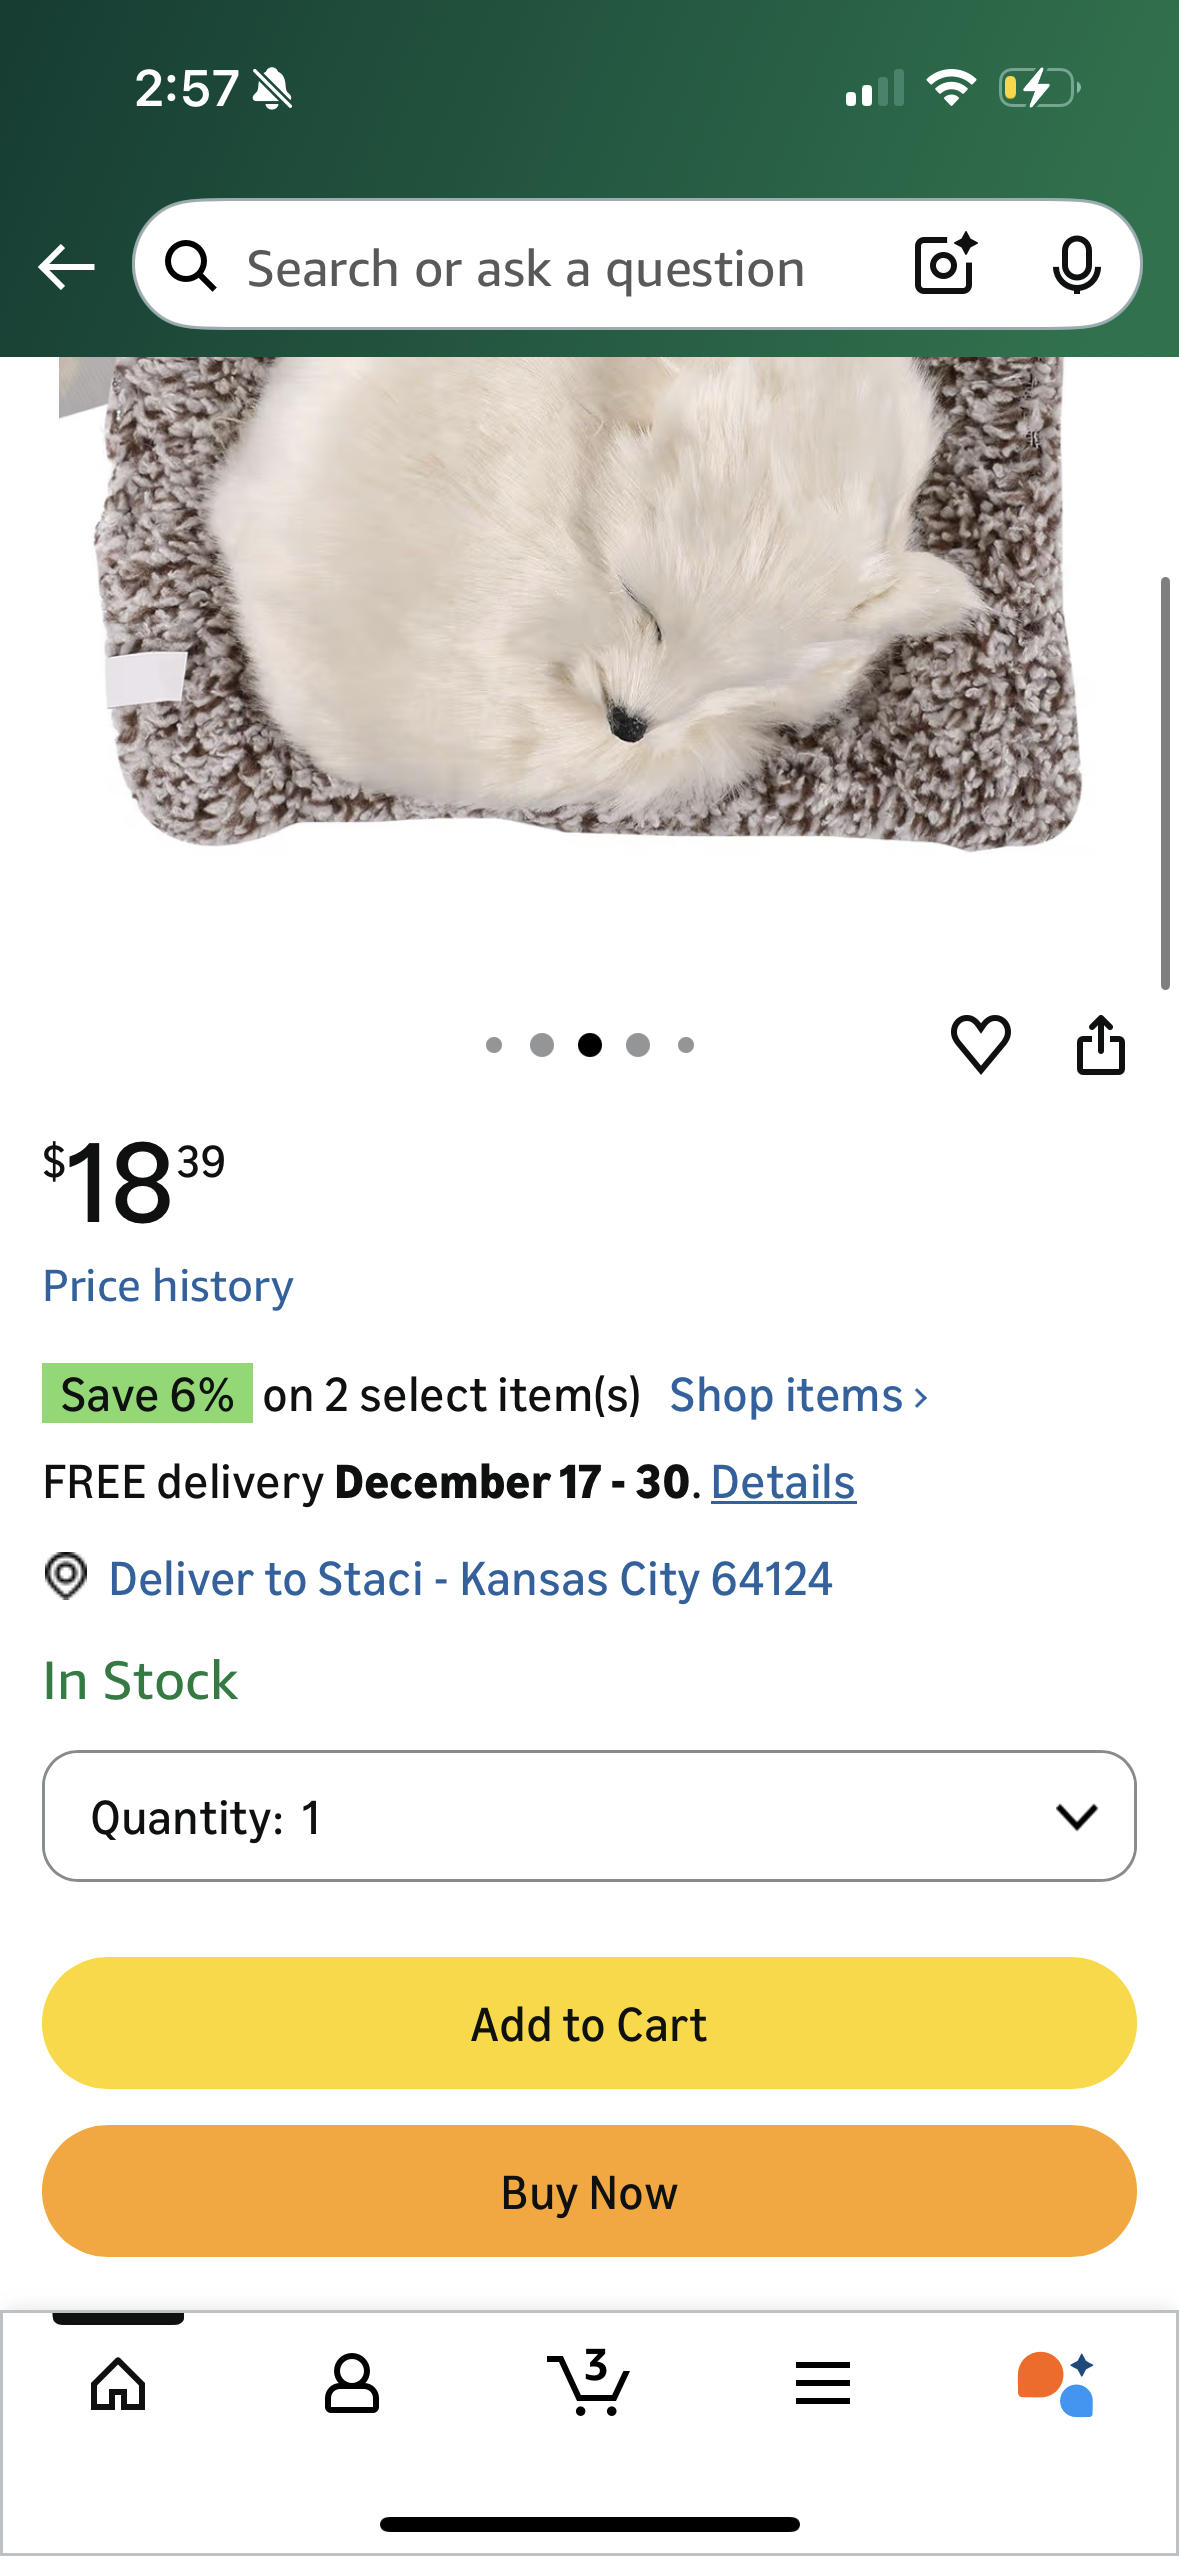Tap the back arrow to leave product page
Screen dimensions: 1179x2556
(x=66, y=266)
